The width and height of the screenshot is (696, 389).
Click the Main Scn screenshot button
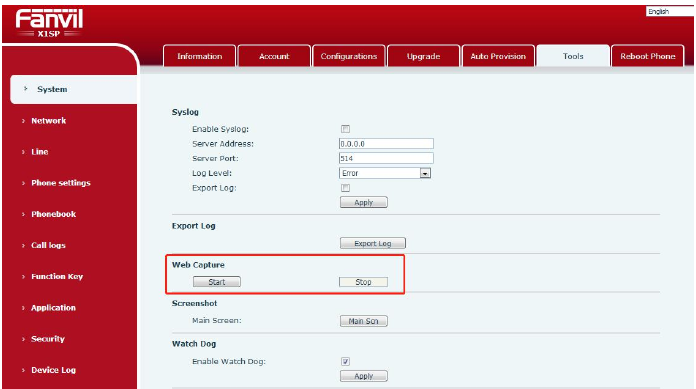[x=364, y=321]
